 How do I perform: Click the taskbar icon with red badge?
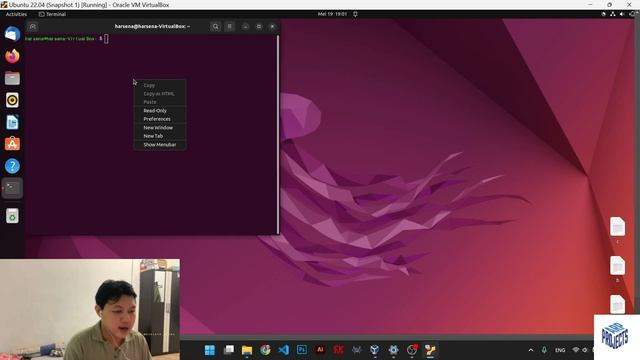point(412,350)
